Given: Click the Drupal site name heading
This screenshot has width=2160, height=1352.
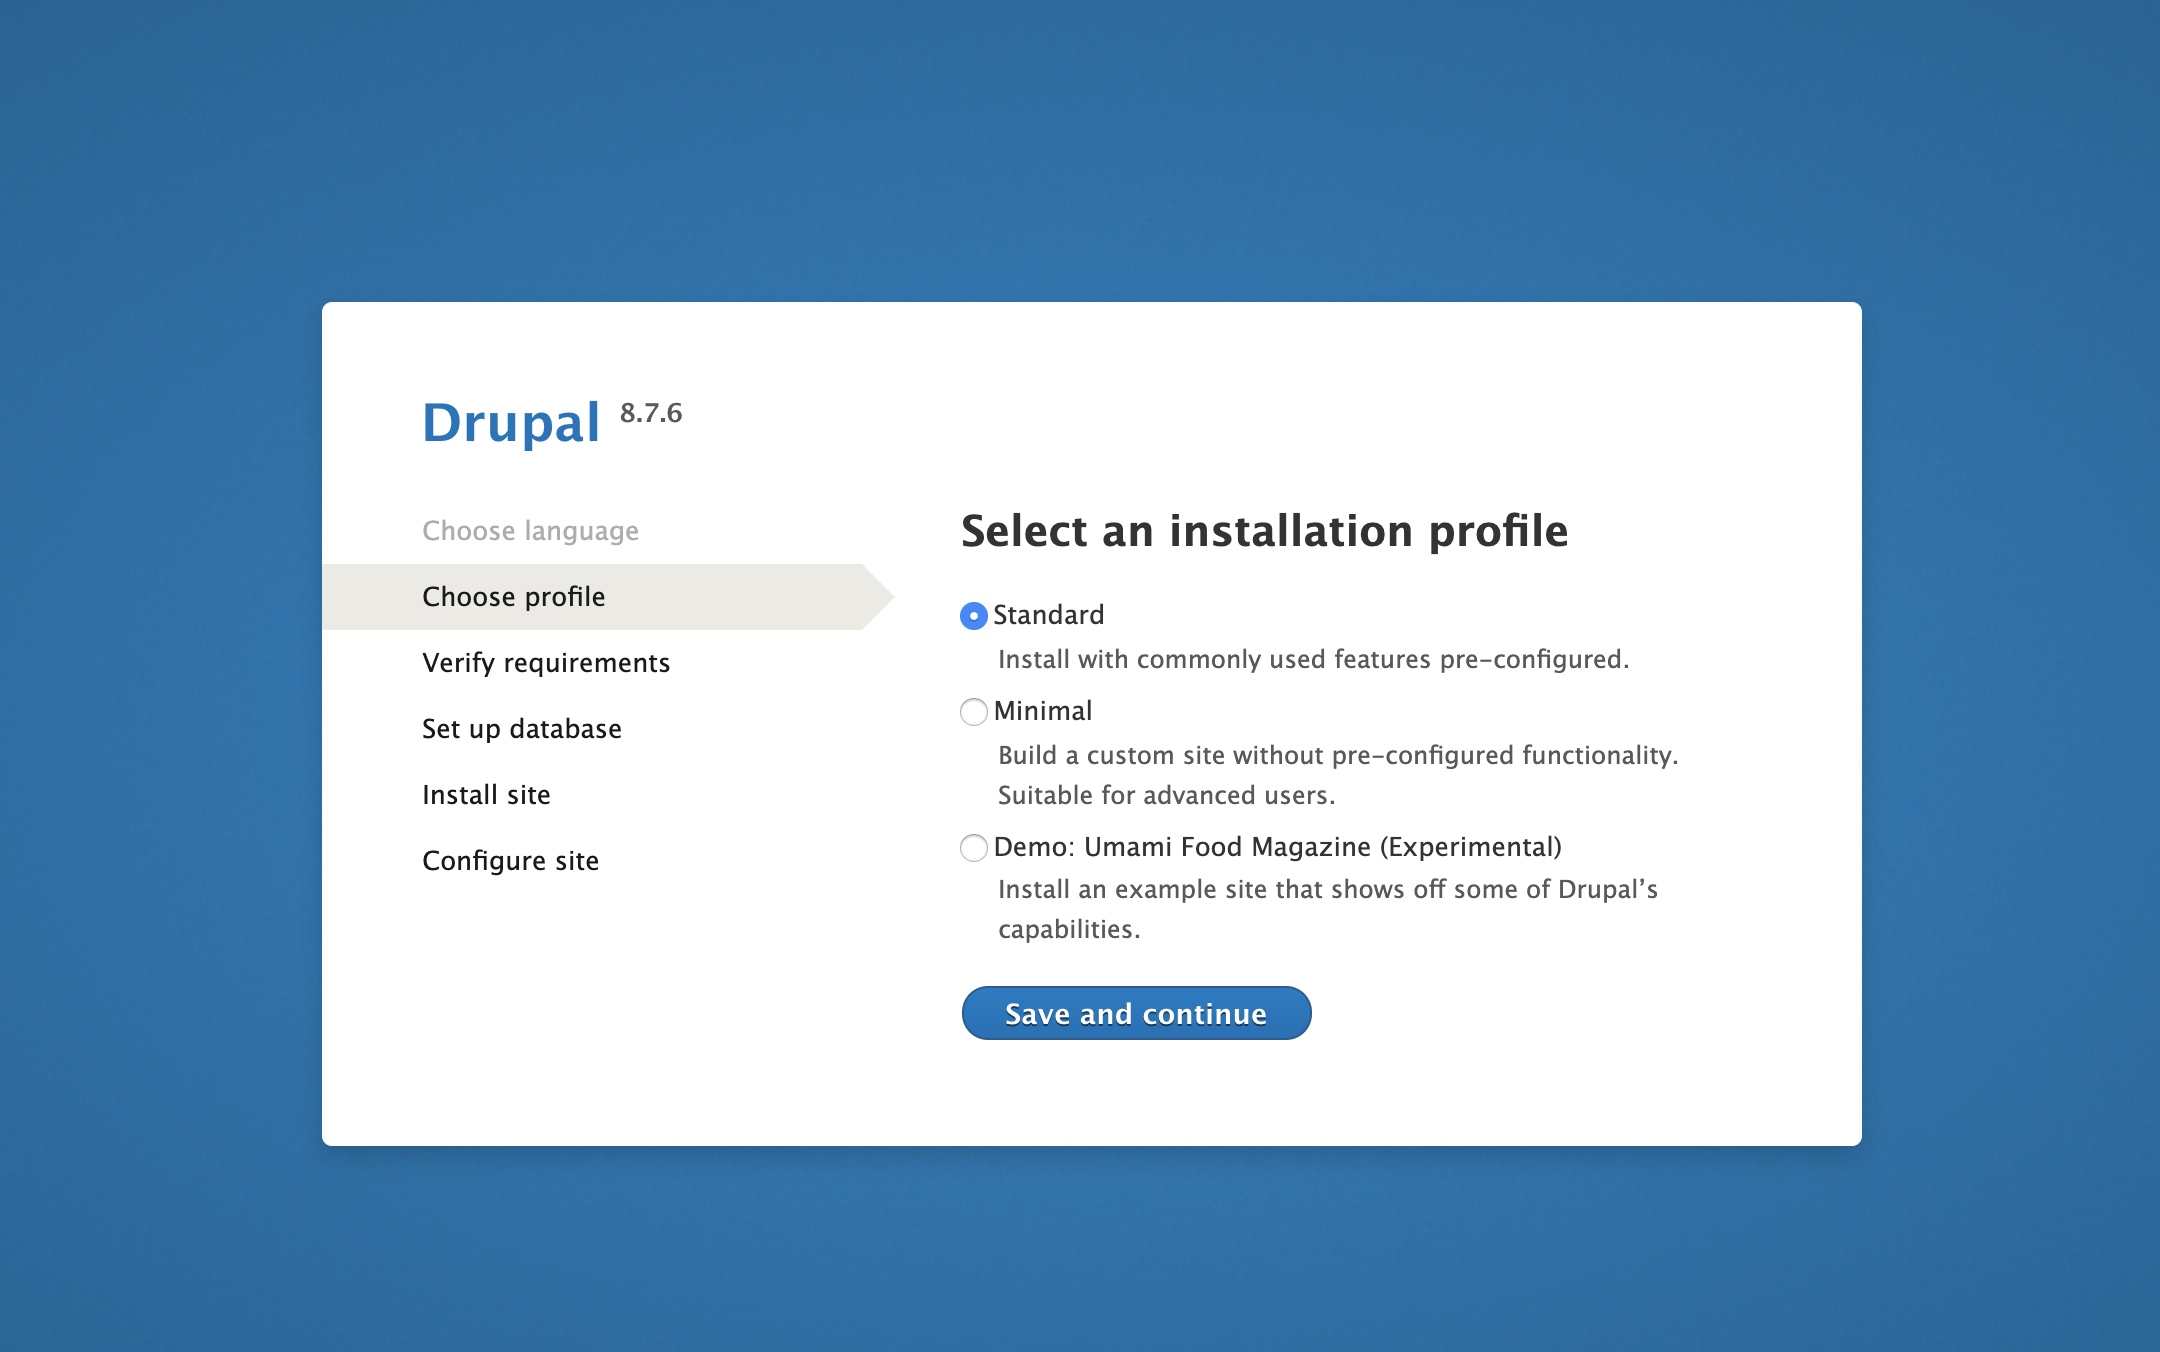Looking at the screenshot, I should point(511,423).
